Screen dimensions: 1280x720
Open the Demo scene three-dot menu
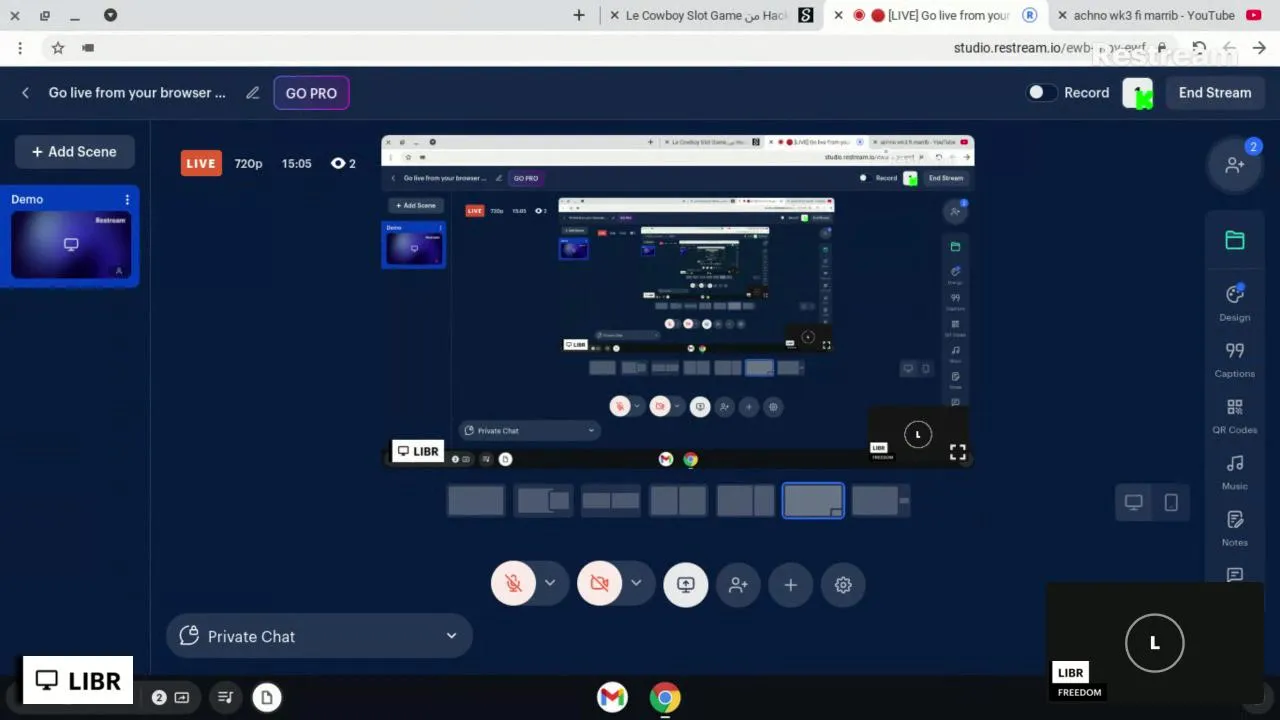[x=127, y=199]
